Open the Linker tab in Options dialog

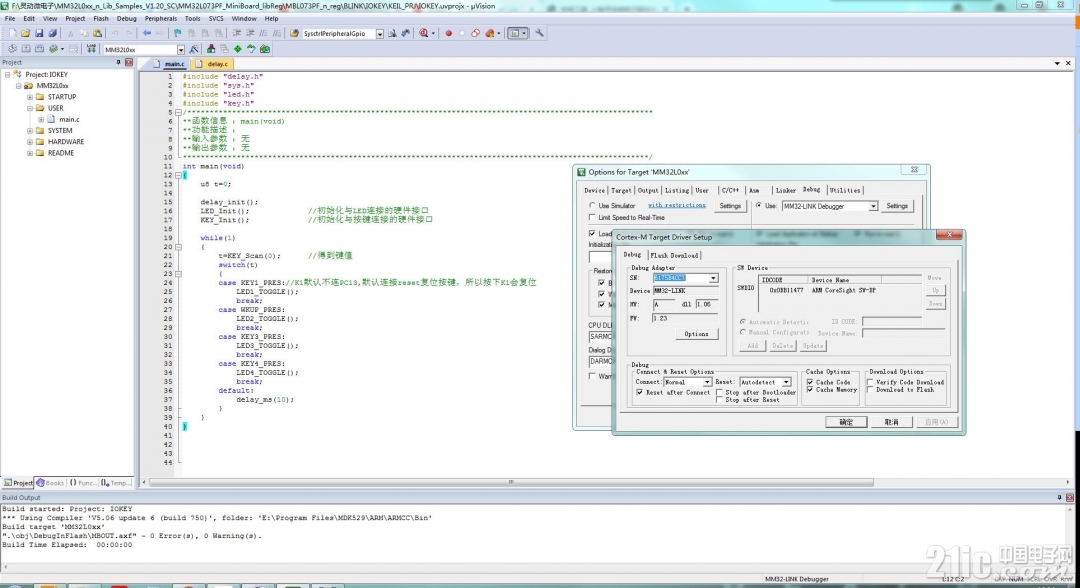(x=785, y=191)
